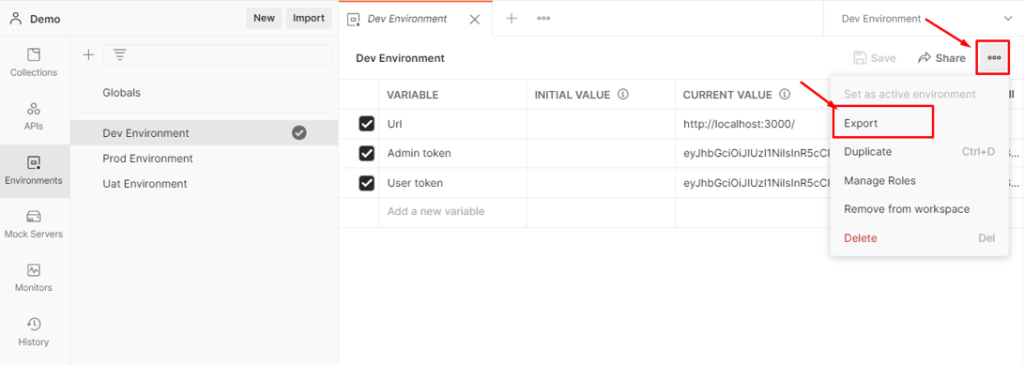
Task: Open the Monitors sidebar section
Action: pyautogui.click(x=34, y=278)
